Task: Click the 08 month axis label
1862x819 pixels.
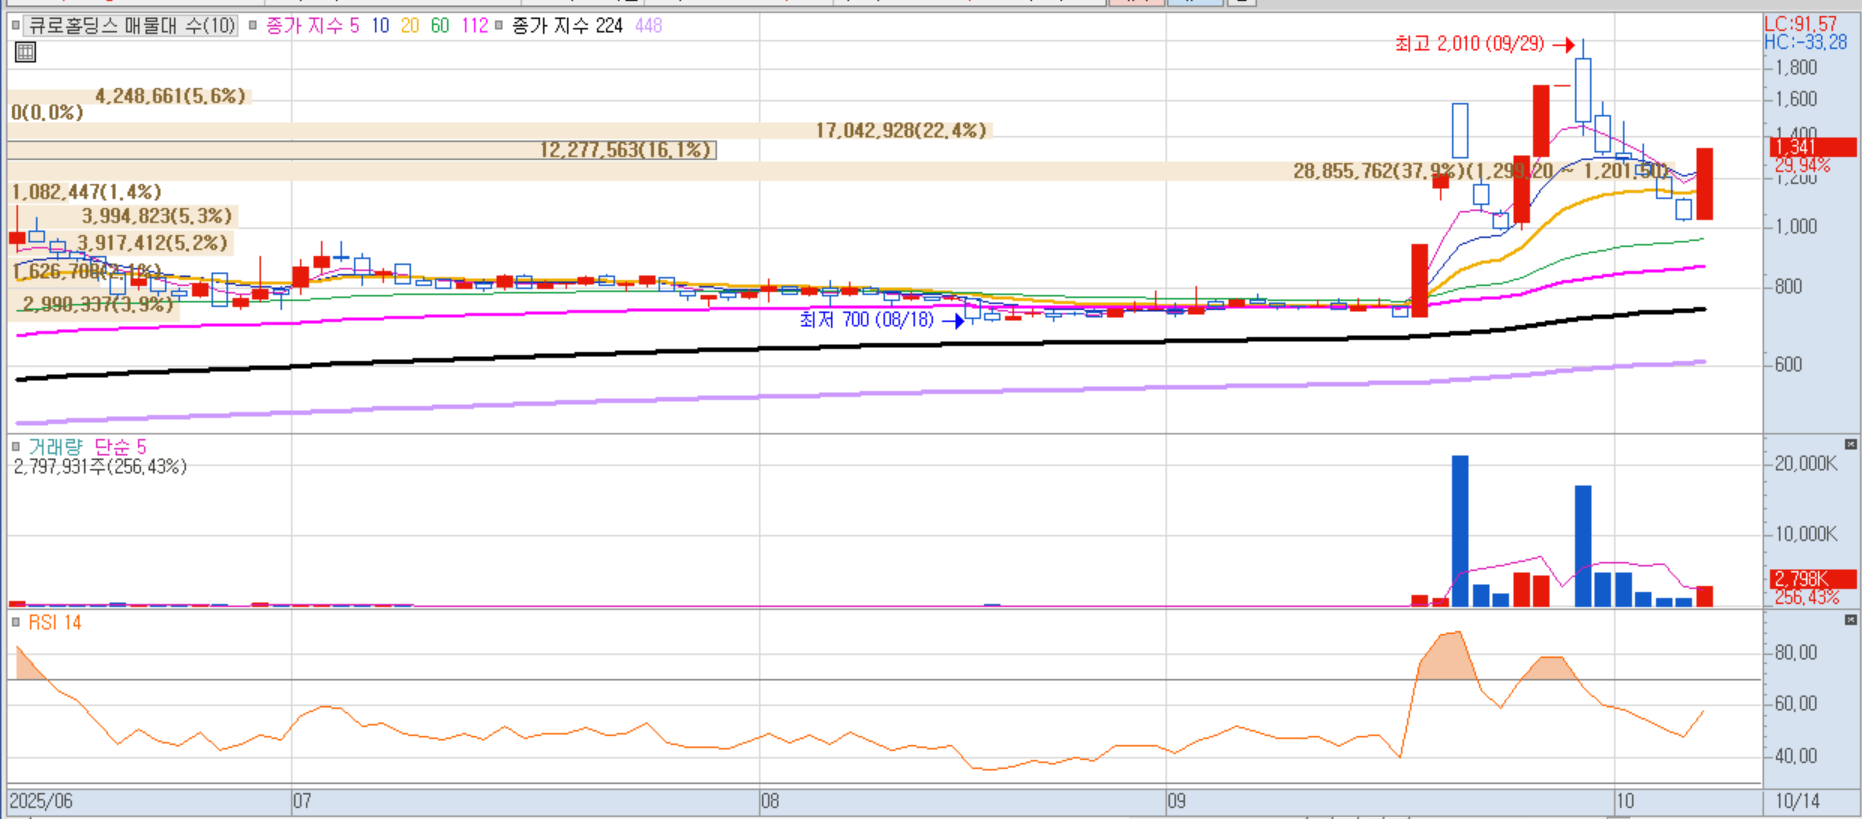Action: click(770, 801)
